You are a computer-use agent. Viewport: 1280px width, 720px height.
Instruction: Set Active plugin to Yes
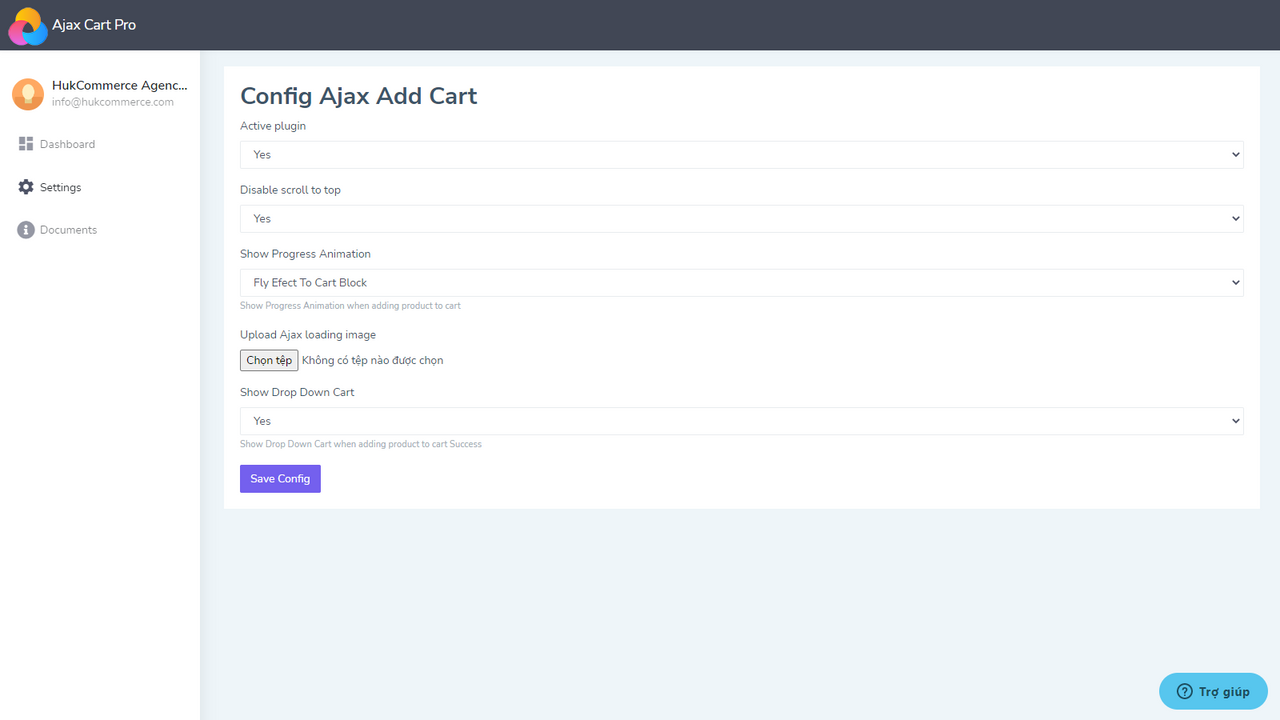(x=740, y=154)
